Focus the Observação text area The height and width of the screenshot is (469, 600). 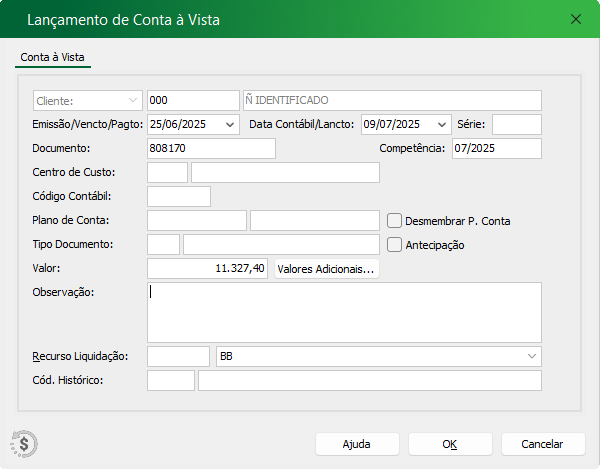tap(344, 313)
